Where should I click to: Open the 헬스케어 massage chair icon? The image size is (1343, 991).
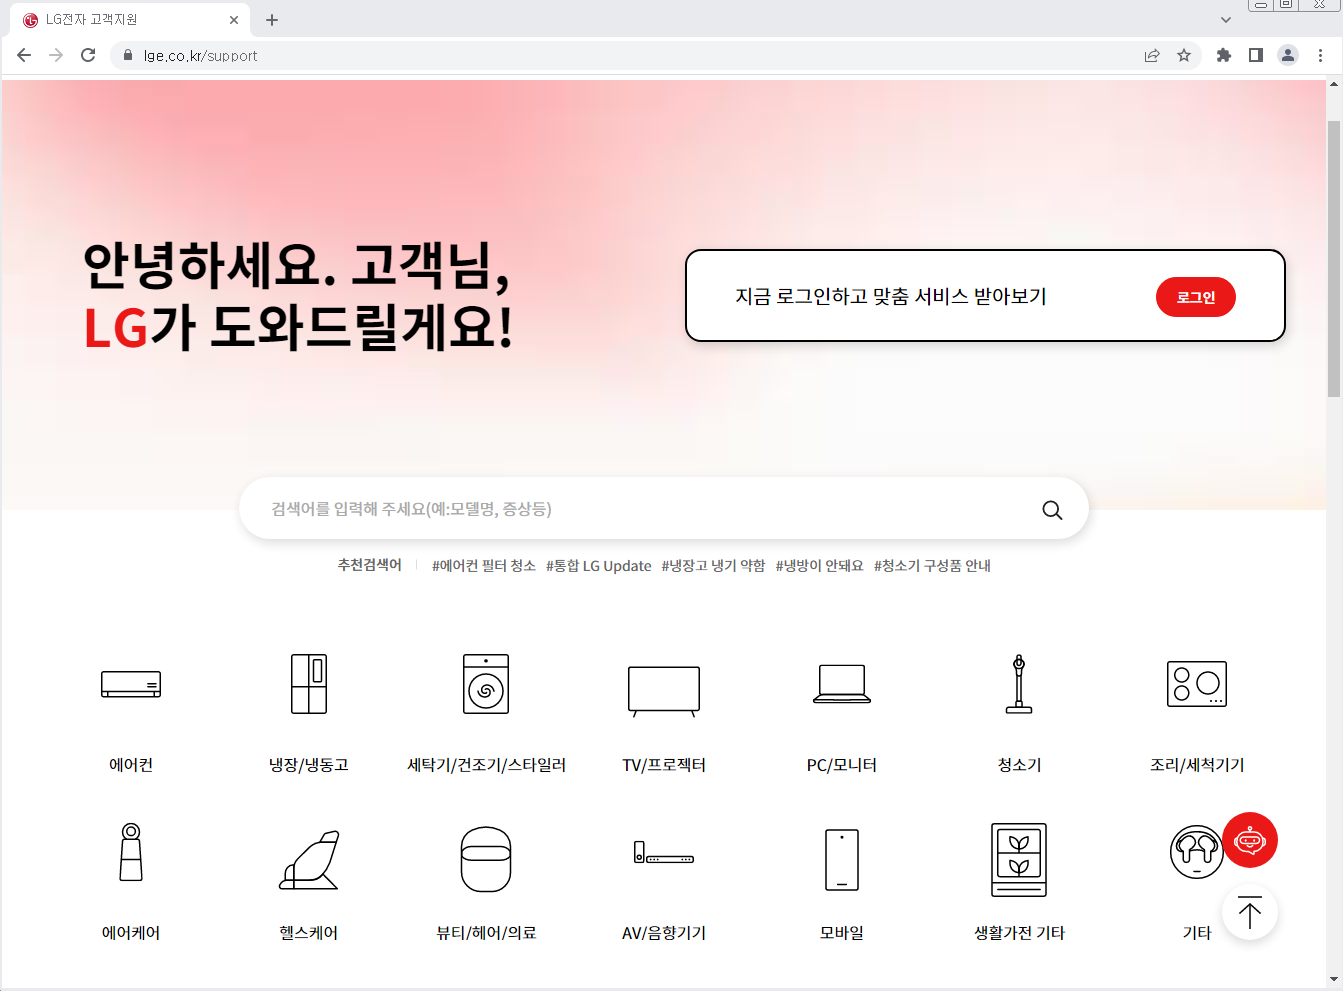tap(309, 859)
